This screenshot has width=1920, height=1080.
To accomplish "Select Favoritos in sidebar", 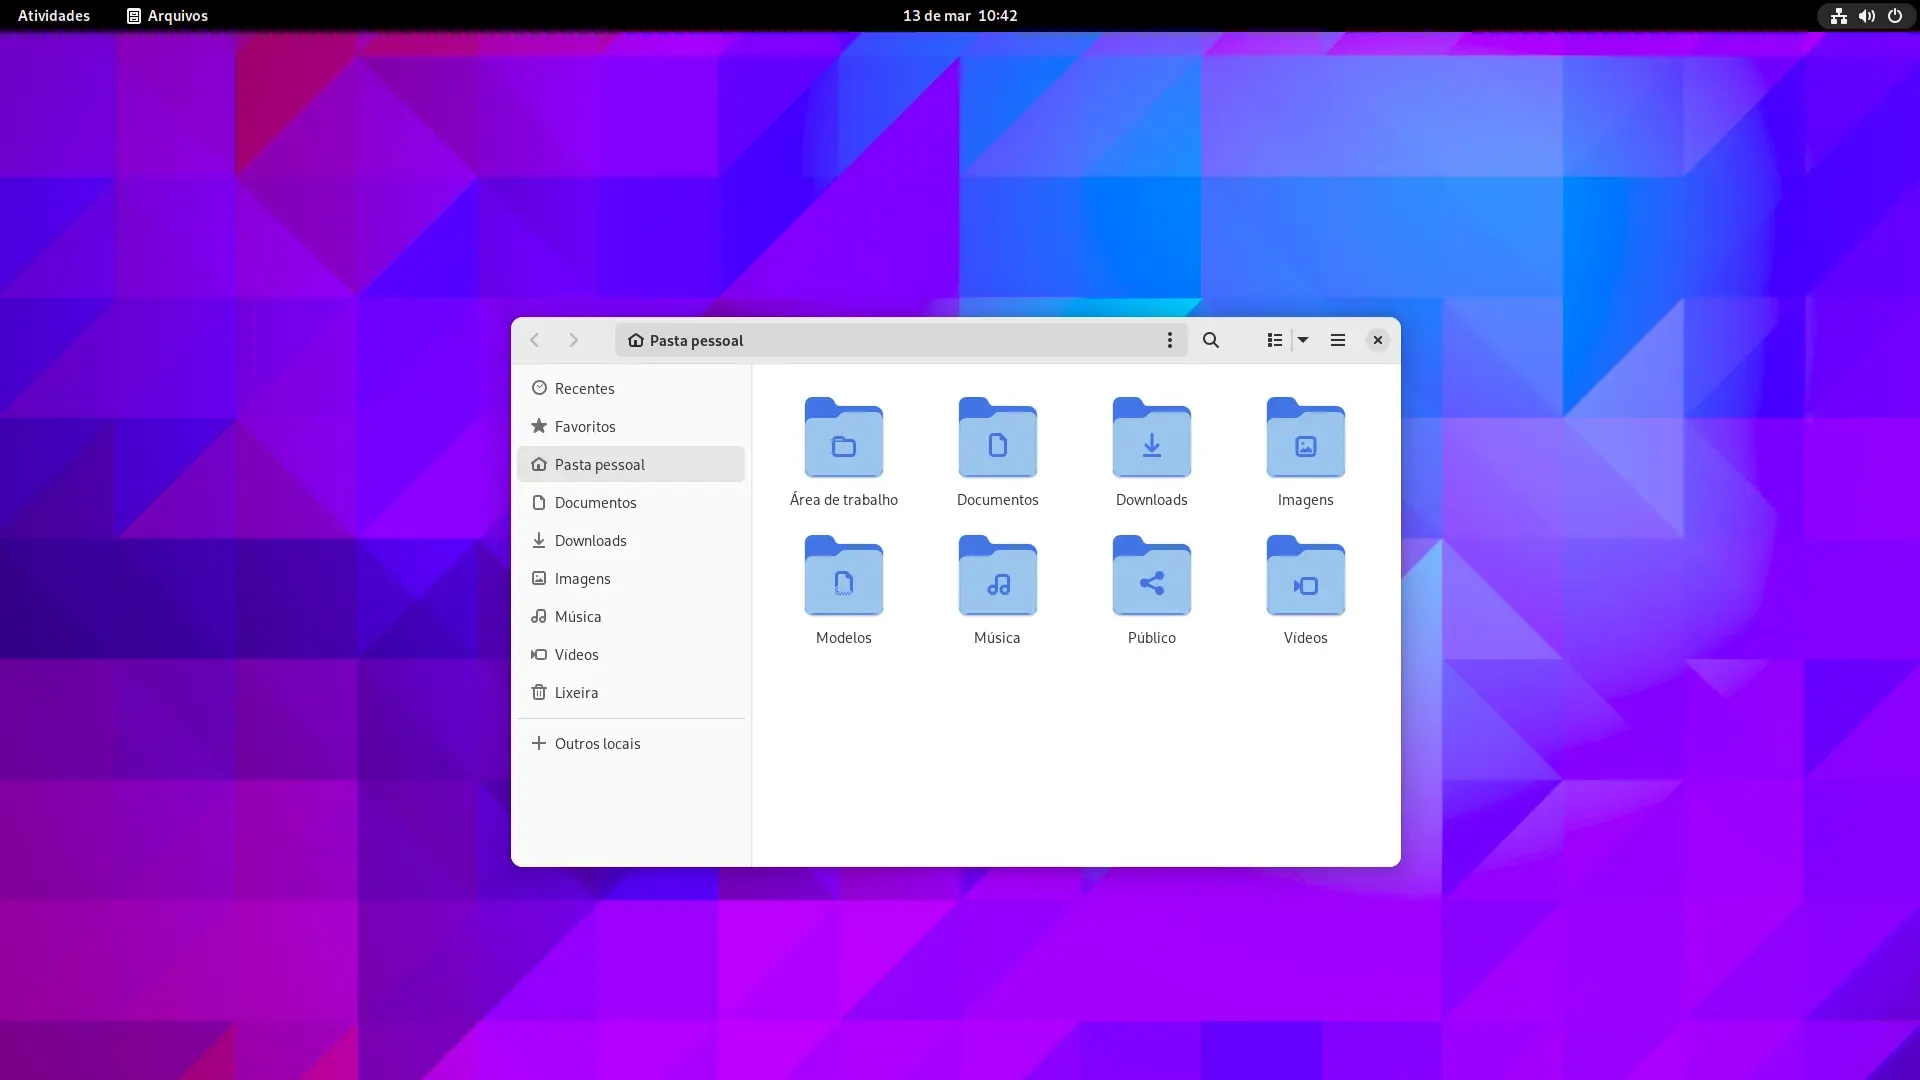I will [631, 426].
